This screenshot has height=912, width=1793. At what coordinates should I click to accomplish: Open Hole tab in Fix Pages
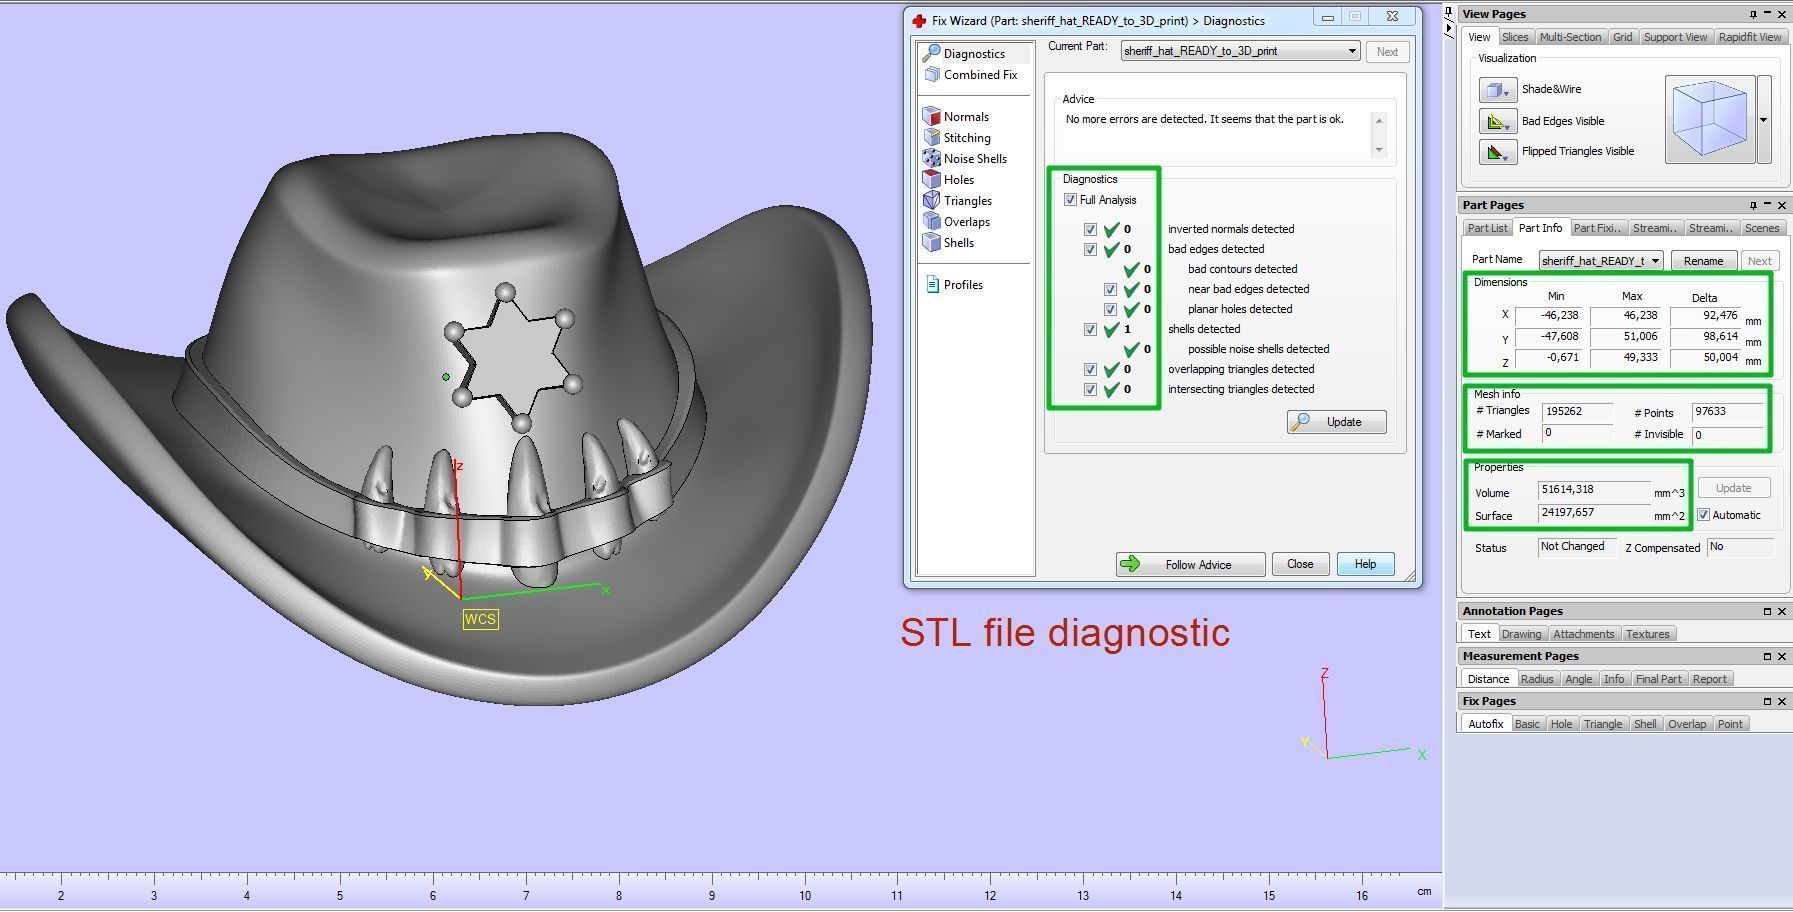pyautogui.click(x=1561, y=724)
